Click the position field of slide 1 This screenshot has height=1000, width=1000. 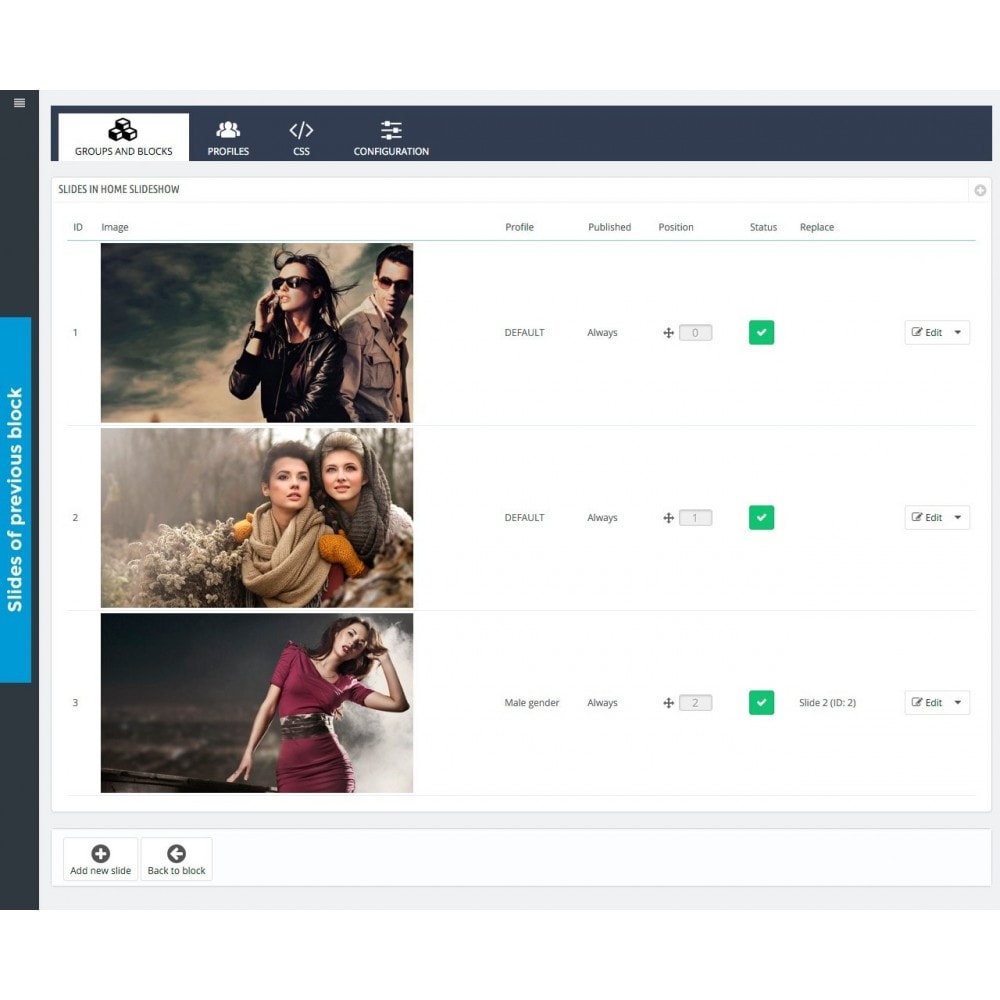(695, 333)
